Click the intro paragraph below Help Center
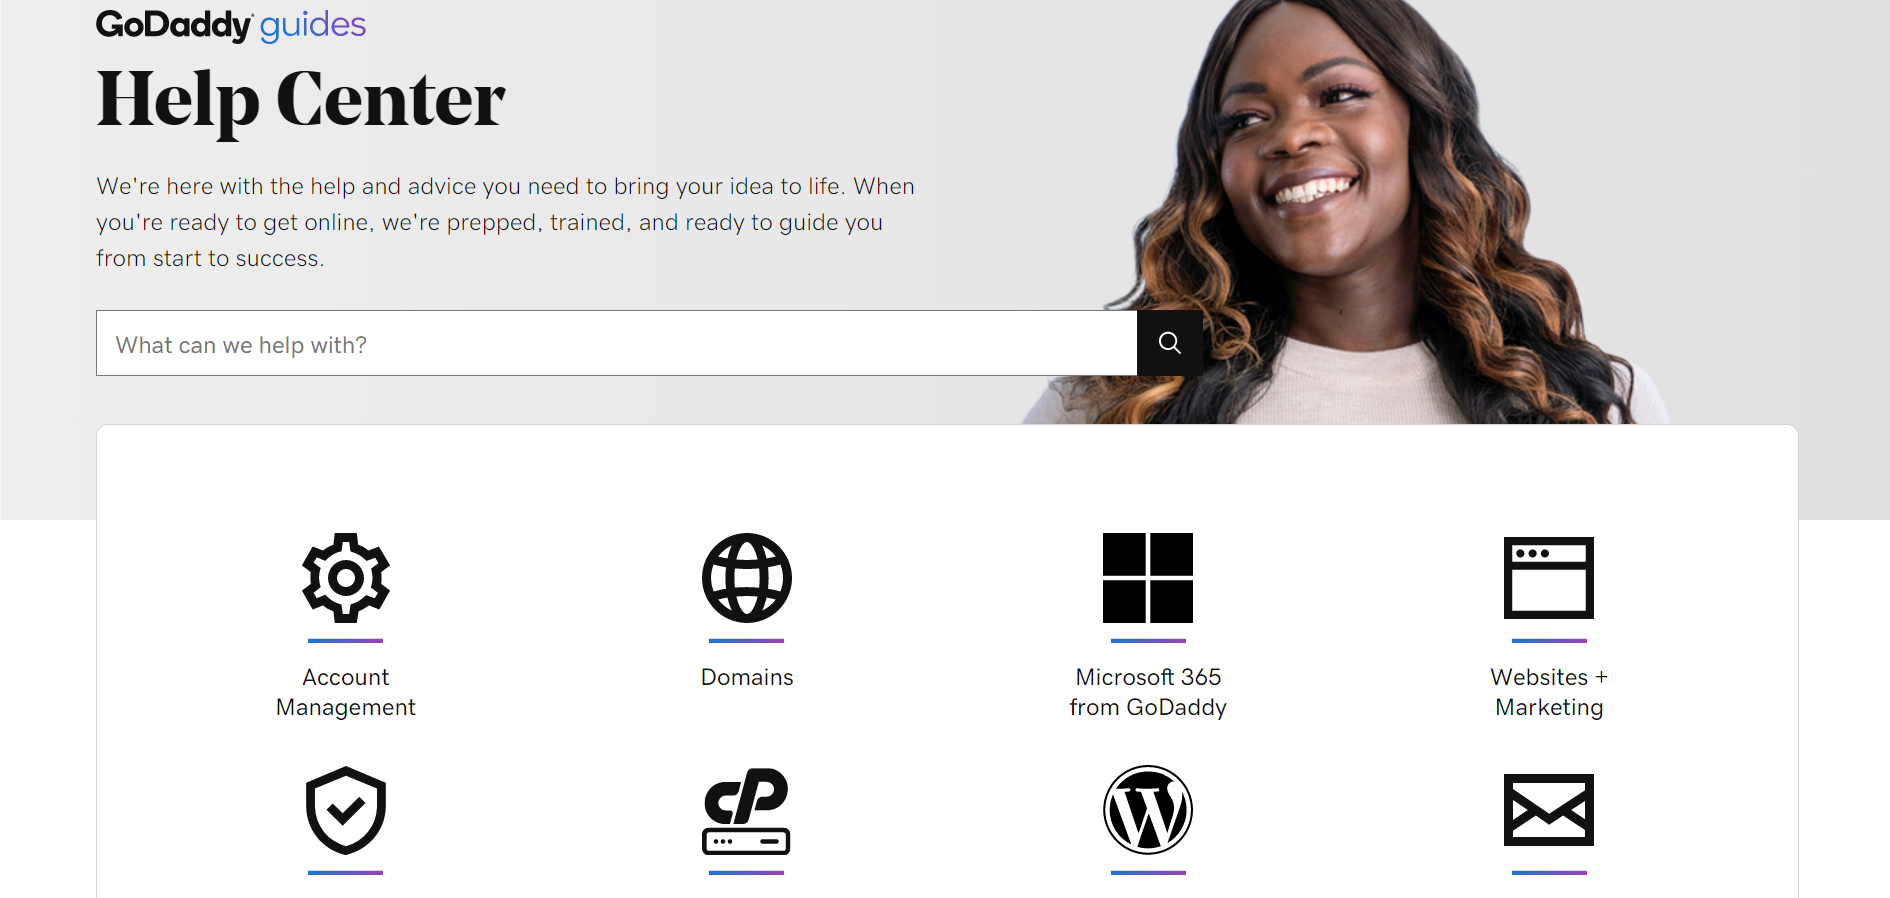 pyautogui.click(x=505, y=222)
